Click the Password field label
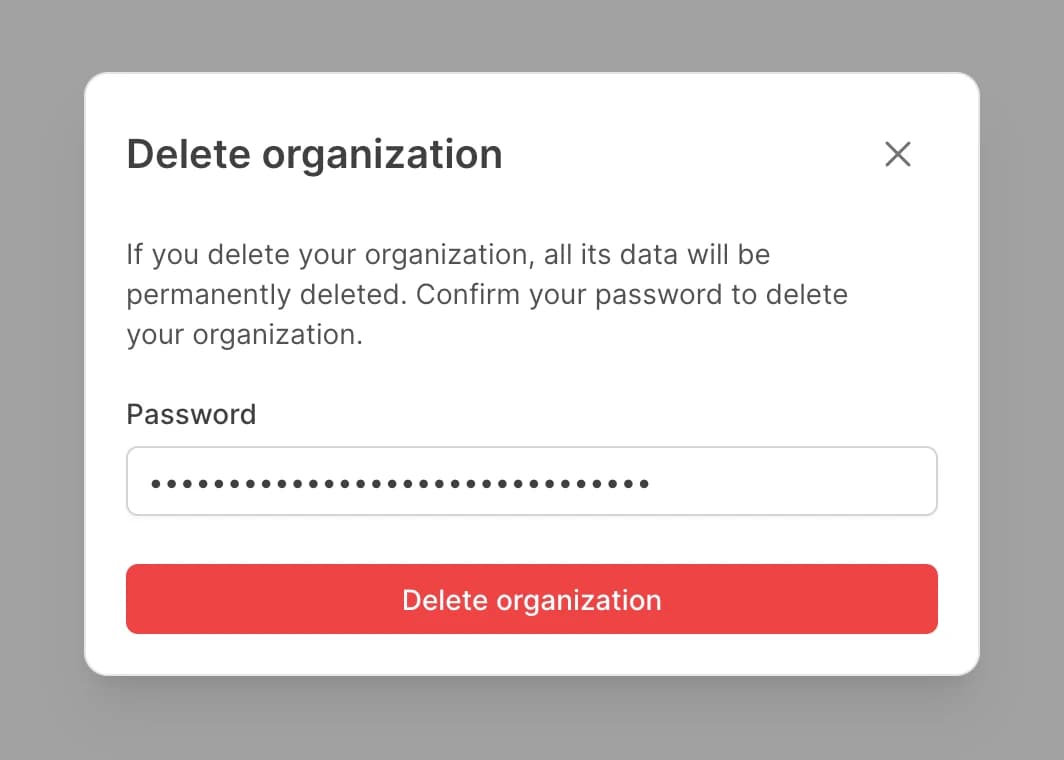This screenshot has width=1064, height=760. [x=191, y=414]
